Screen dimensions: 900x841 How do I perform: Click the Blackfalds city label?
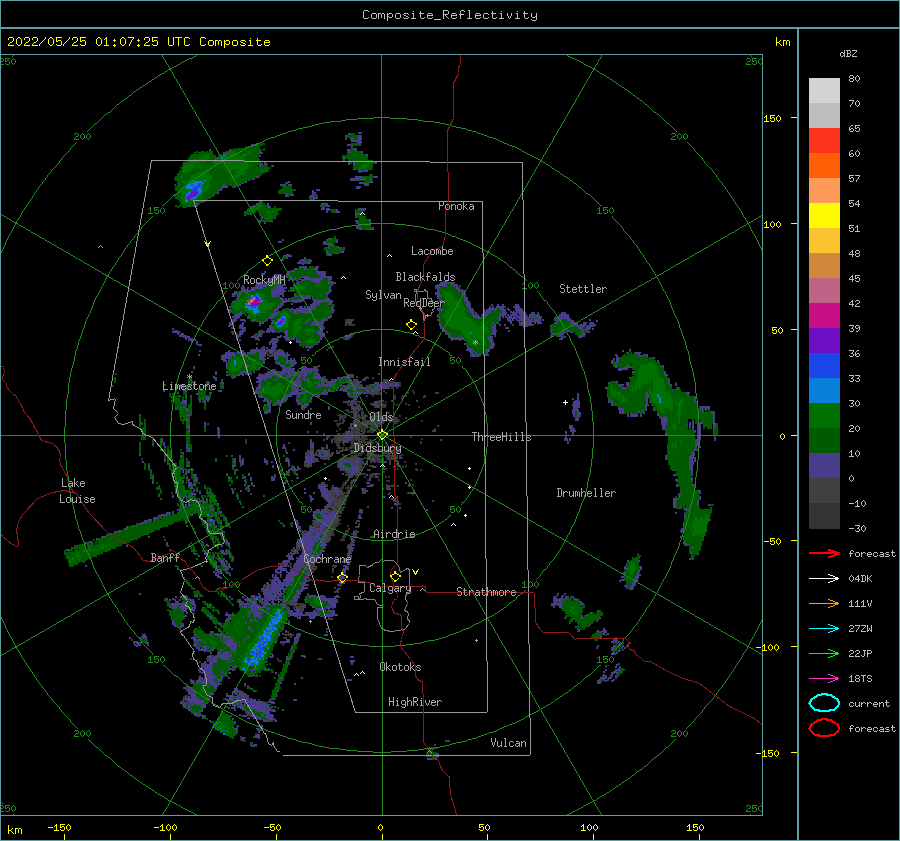[425, 277]
